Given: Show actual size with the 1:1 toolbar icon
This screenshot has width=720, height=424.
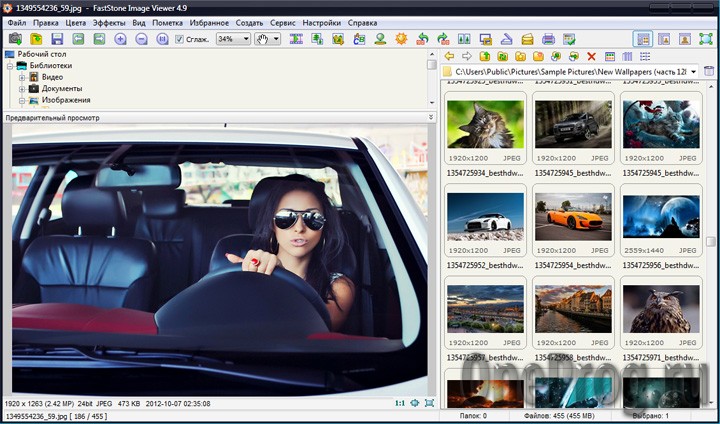Looking at the screenshot, I should pyautogui.click(x=162, y=39).
